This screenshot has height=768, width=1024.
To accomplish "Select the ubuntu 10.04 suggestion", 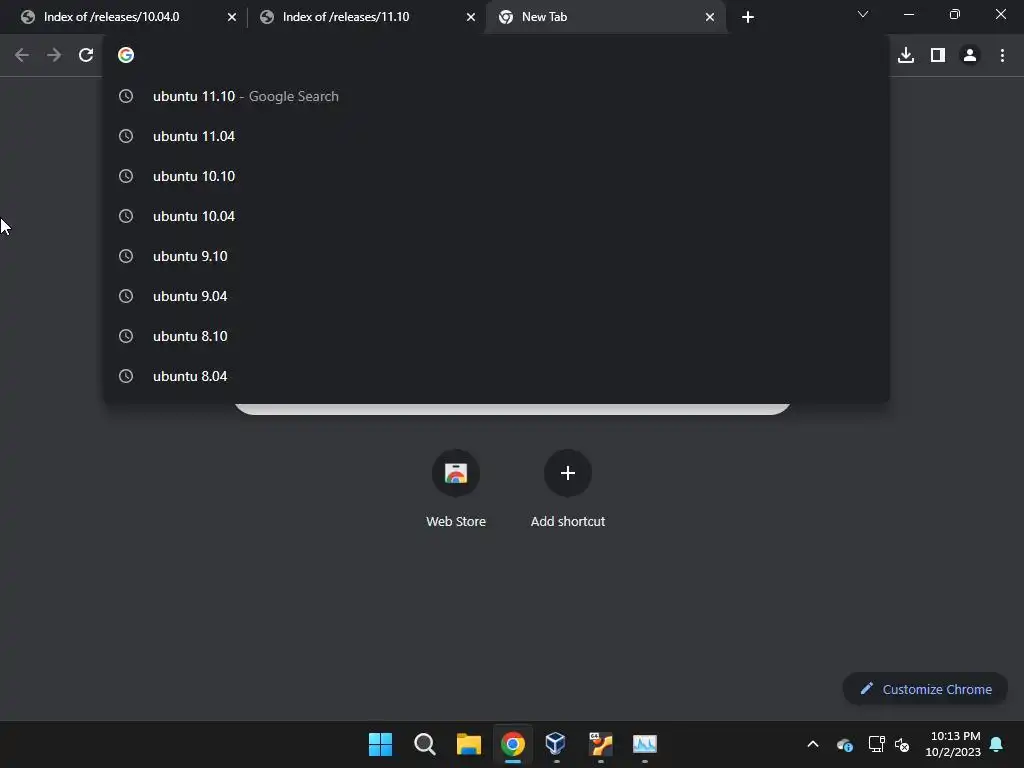I will tap(496, 216).
